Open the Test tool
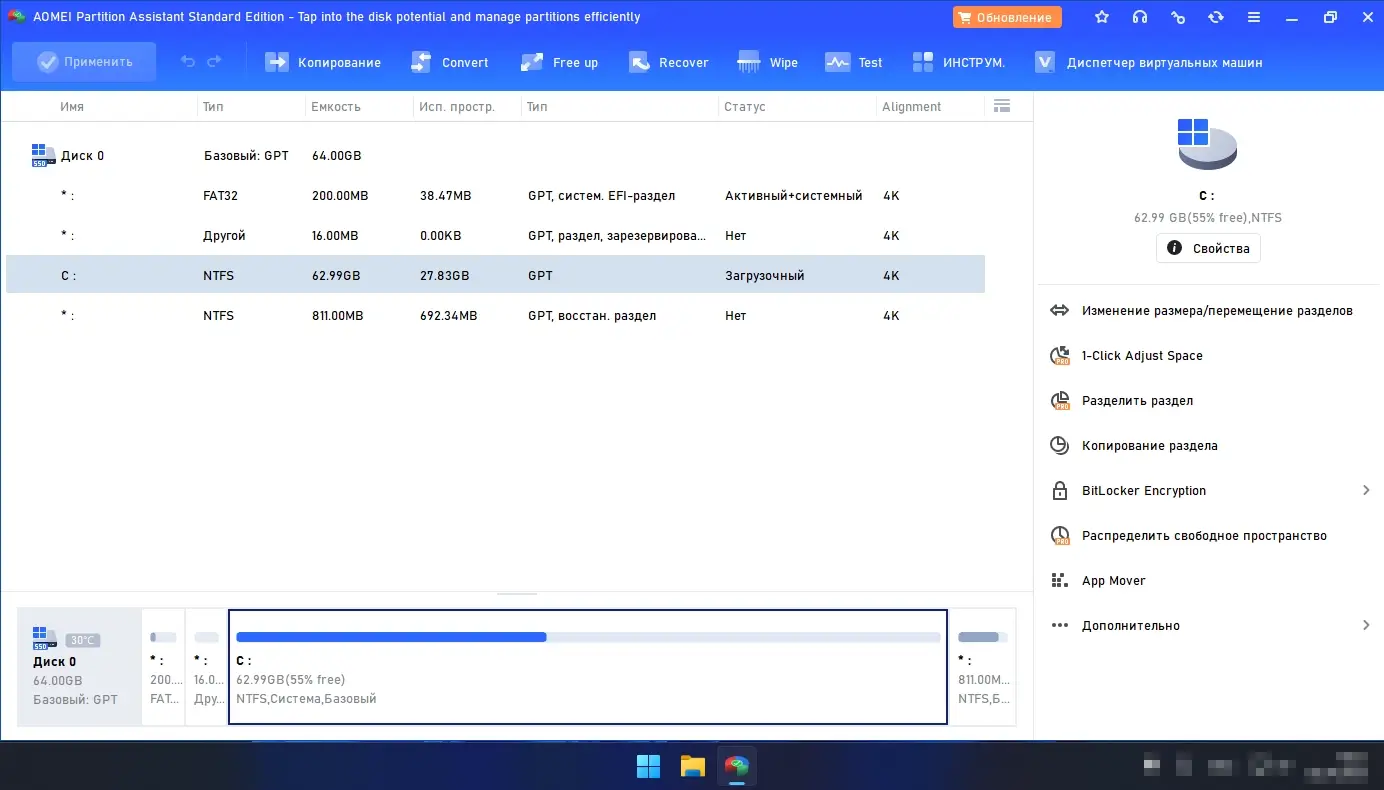The height and width of the screenshot is (790, 1384). [x=854, y=62]
